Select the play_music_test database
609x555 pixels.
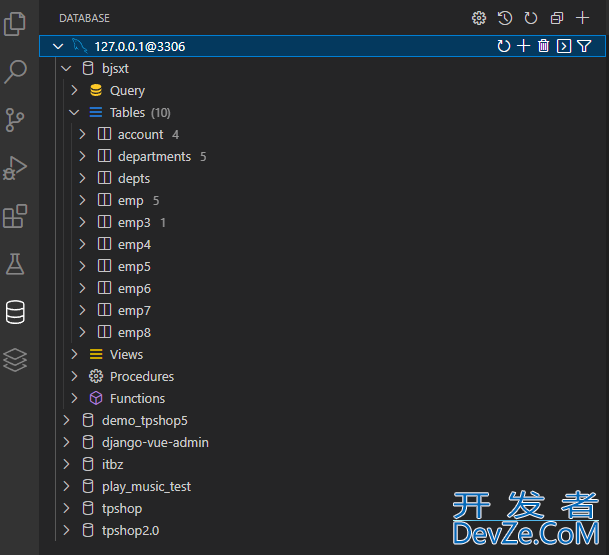tap(146, 487)
